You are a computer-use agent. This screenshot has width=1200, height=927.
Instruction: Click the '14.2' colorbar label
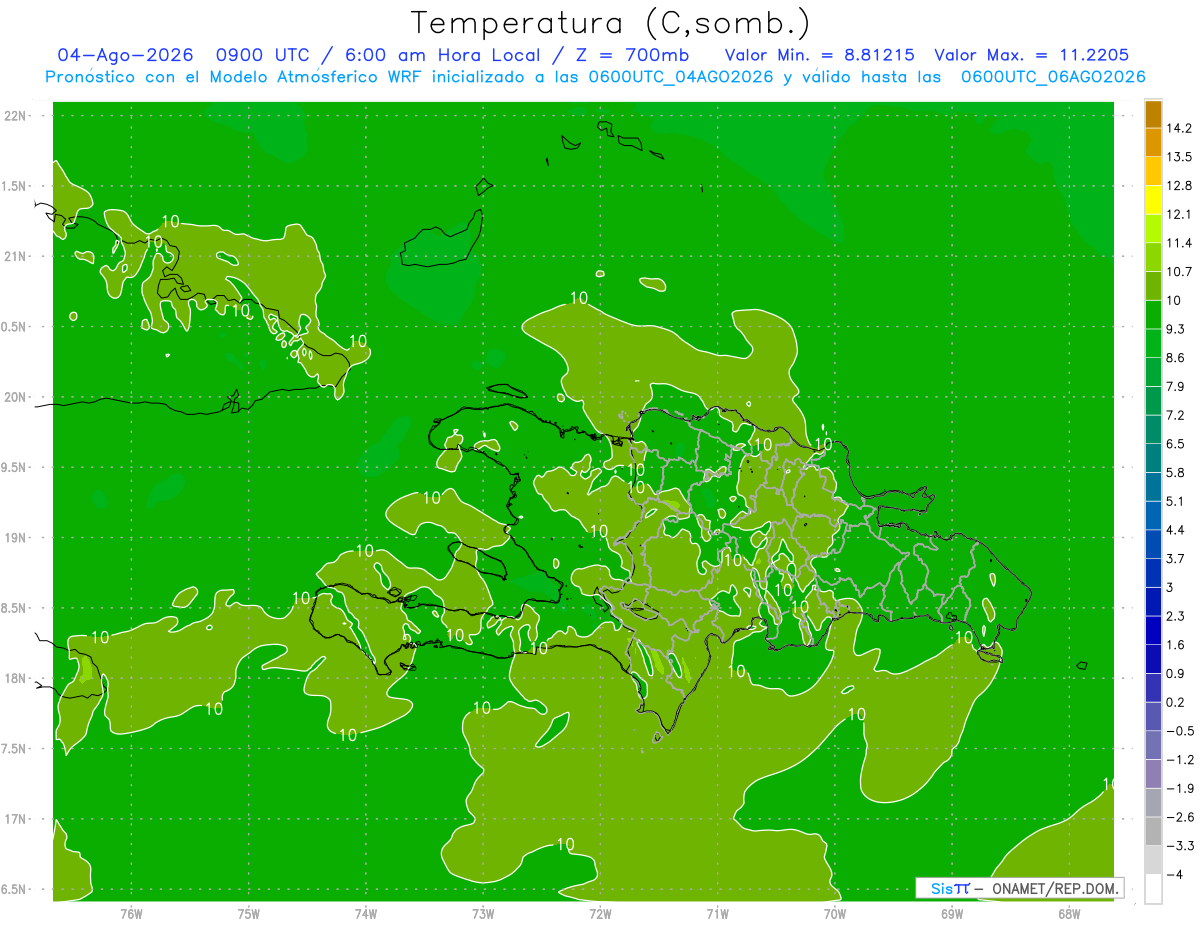[1180, 128]
